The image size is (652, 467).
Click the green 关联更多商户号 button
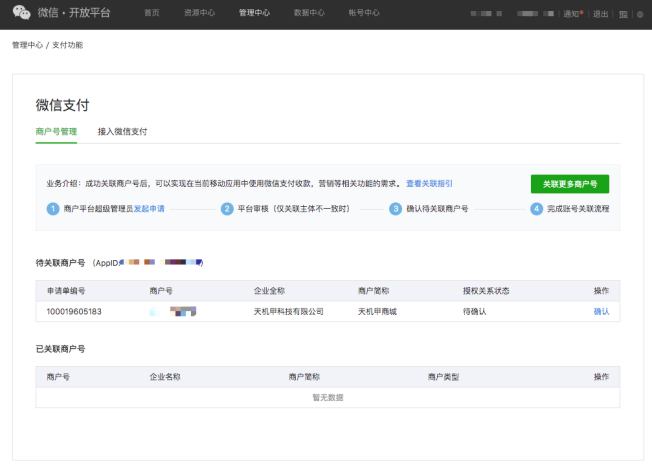[570, 184]
